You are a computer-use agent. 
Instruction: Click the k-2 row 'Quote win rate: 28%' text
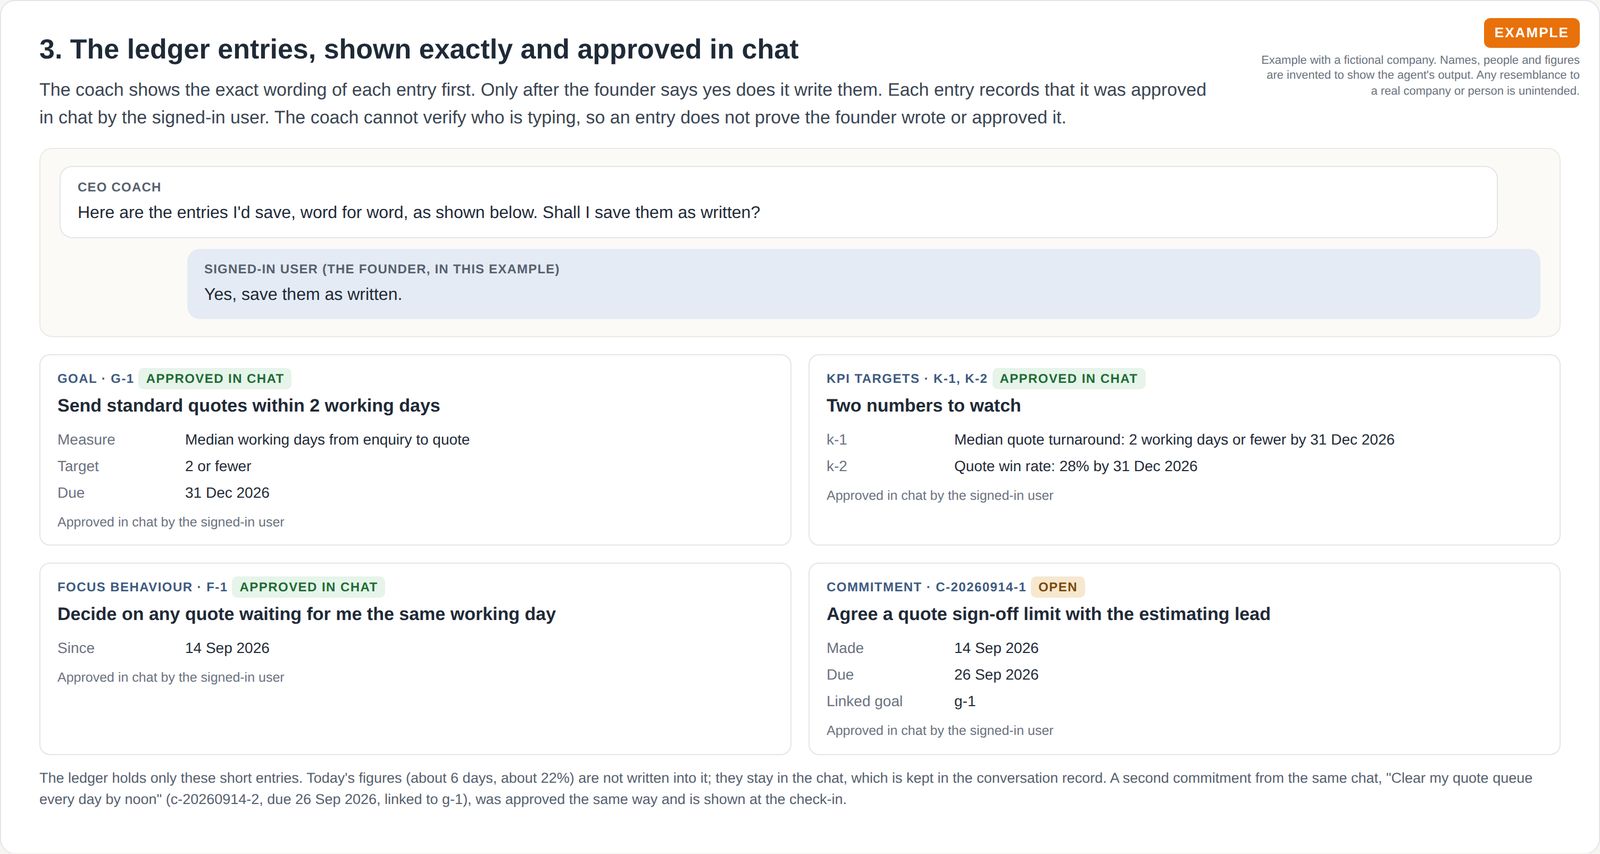pos(1075,466)
